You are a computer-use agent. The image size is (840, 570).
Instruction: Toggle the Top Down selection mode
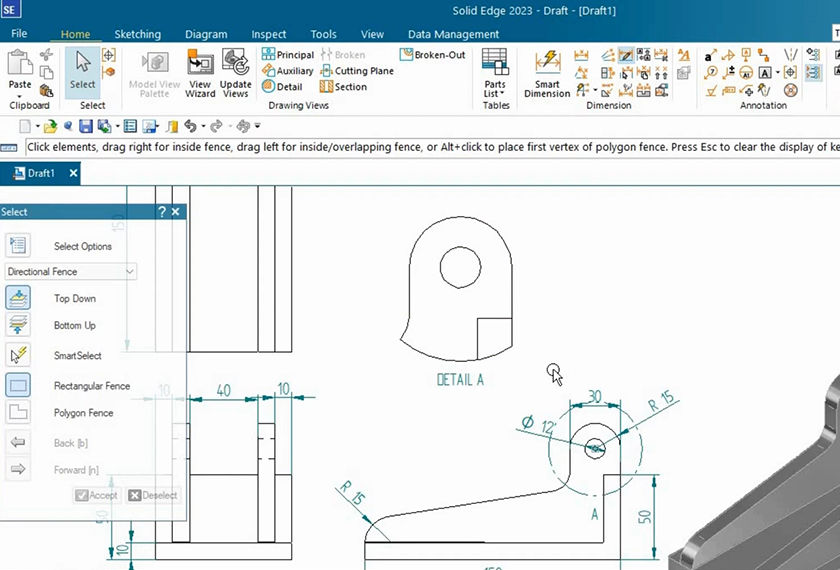click(x=17, y=298)
